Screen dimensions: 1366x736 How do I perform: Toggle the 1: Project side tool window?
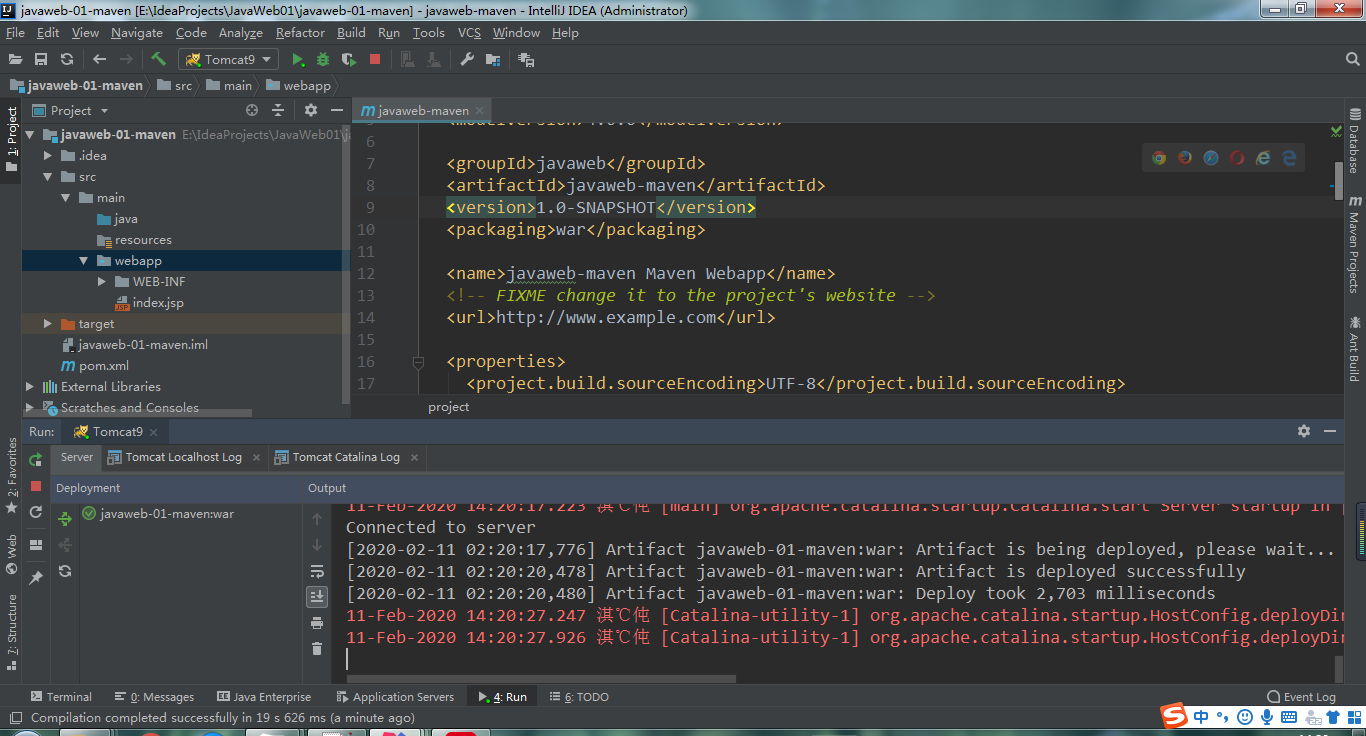[11, 140]
